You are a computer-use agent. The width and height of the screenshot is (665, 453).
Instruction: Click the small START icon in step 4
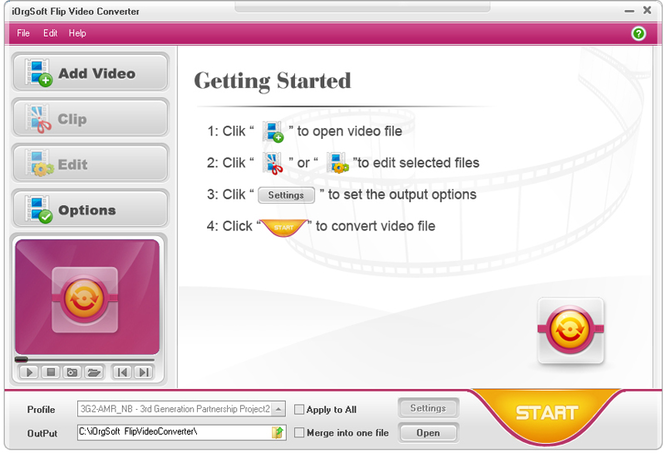(x=284, y=227)
